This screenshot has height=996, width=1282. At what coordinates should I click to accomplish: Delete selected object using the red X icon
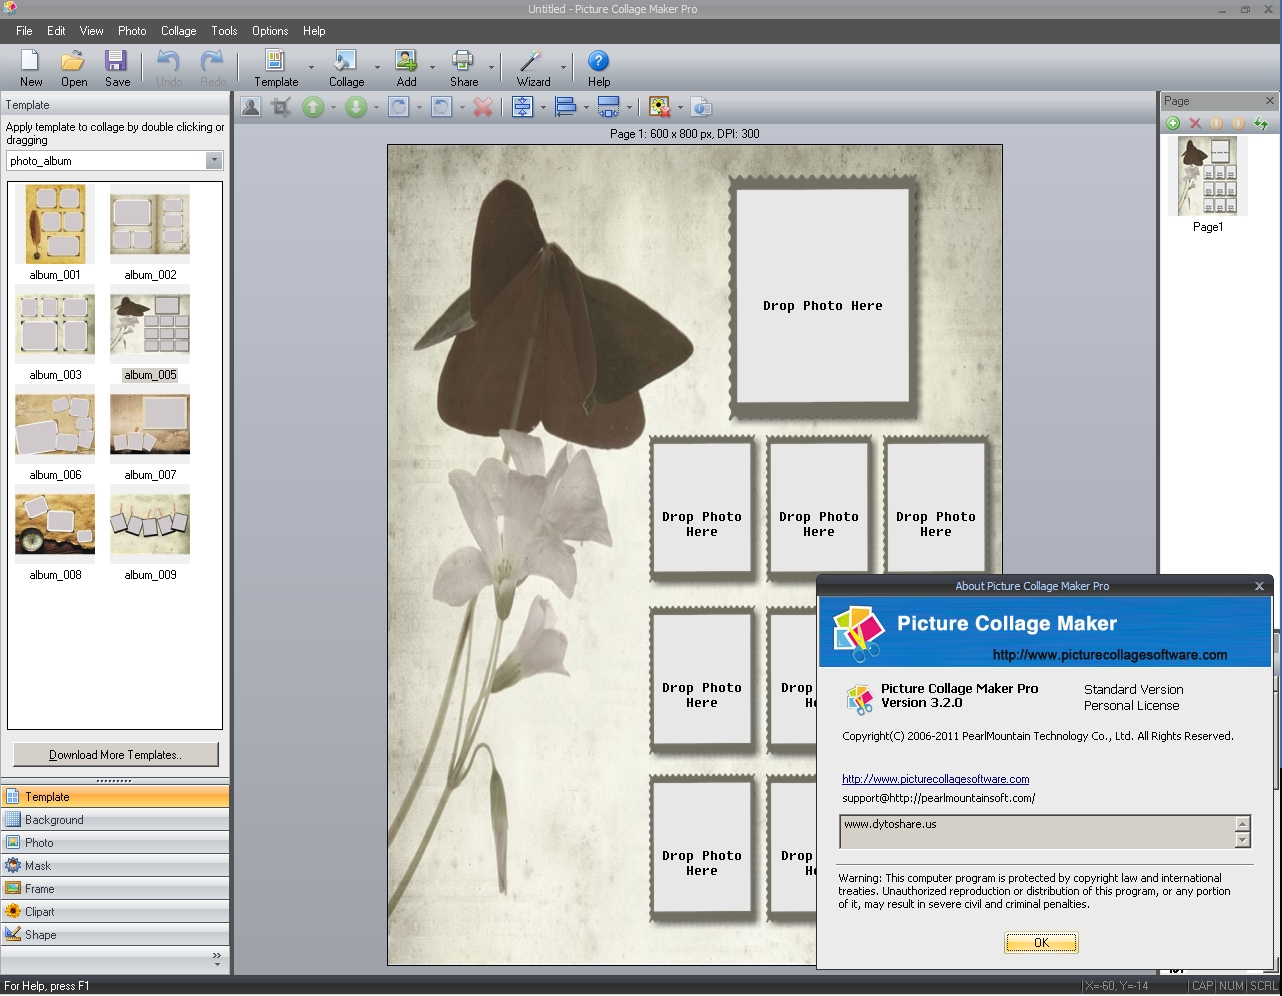pos(483,106)
